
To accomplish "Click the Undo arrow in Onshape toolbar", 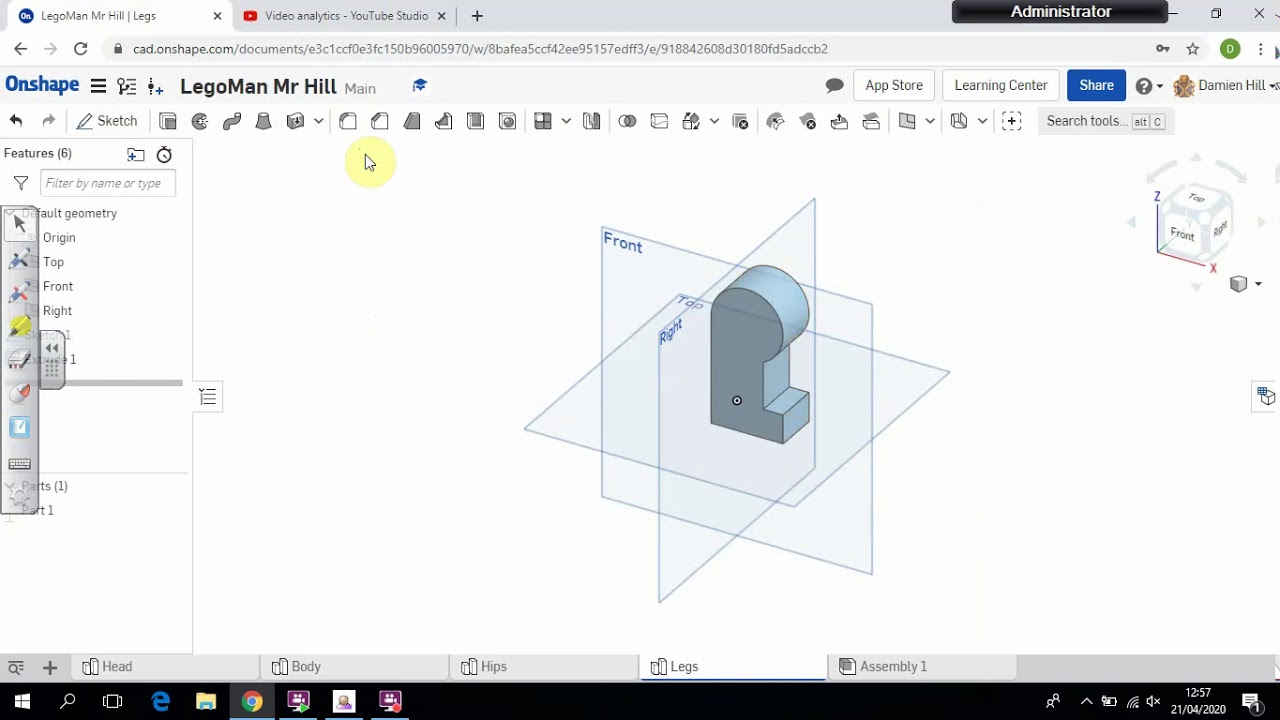I will point(16,121).
